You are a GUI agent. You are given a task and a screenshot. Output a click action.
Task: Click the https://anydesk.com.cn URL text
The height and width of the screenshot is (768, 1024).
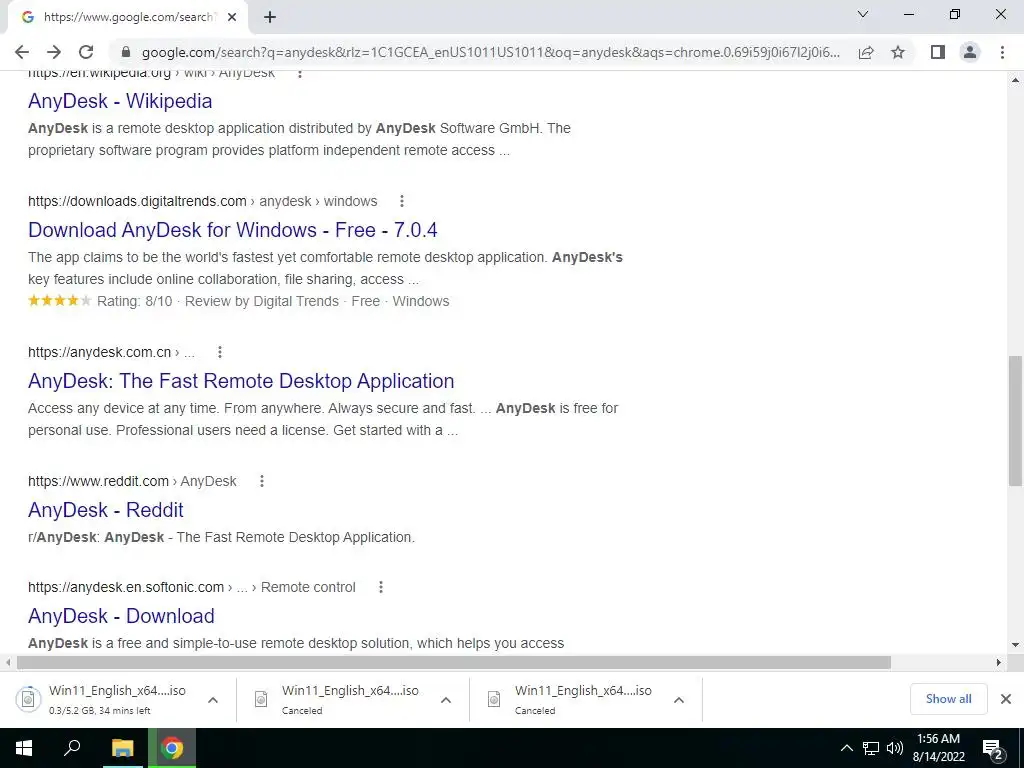pos(99,352)
